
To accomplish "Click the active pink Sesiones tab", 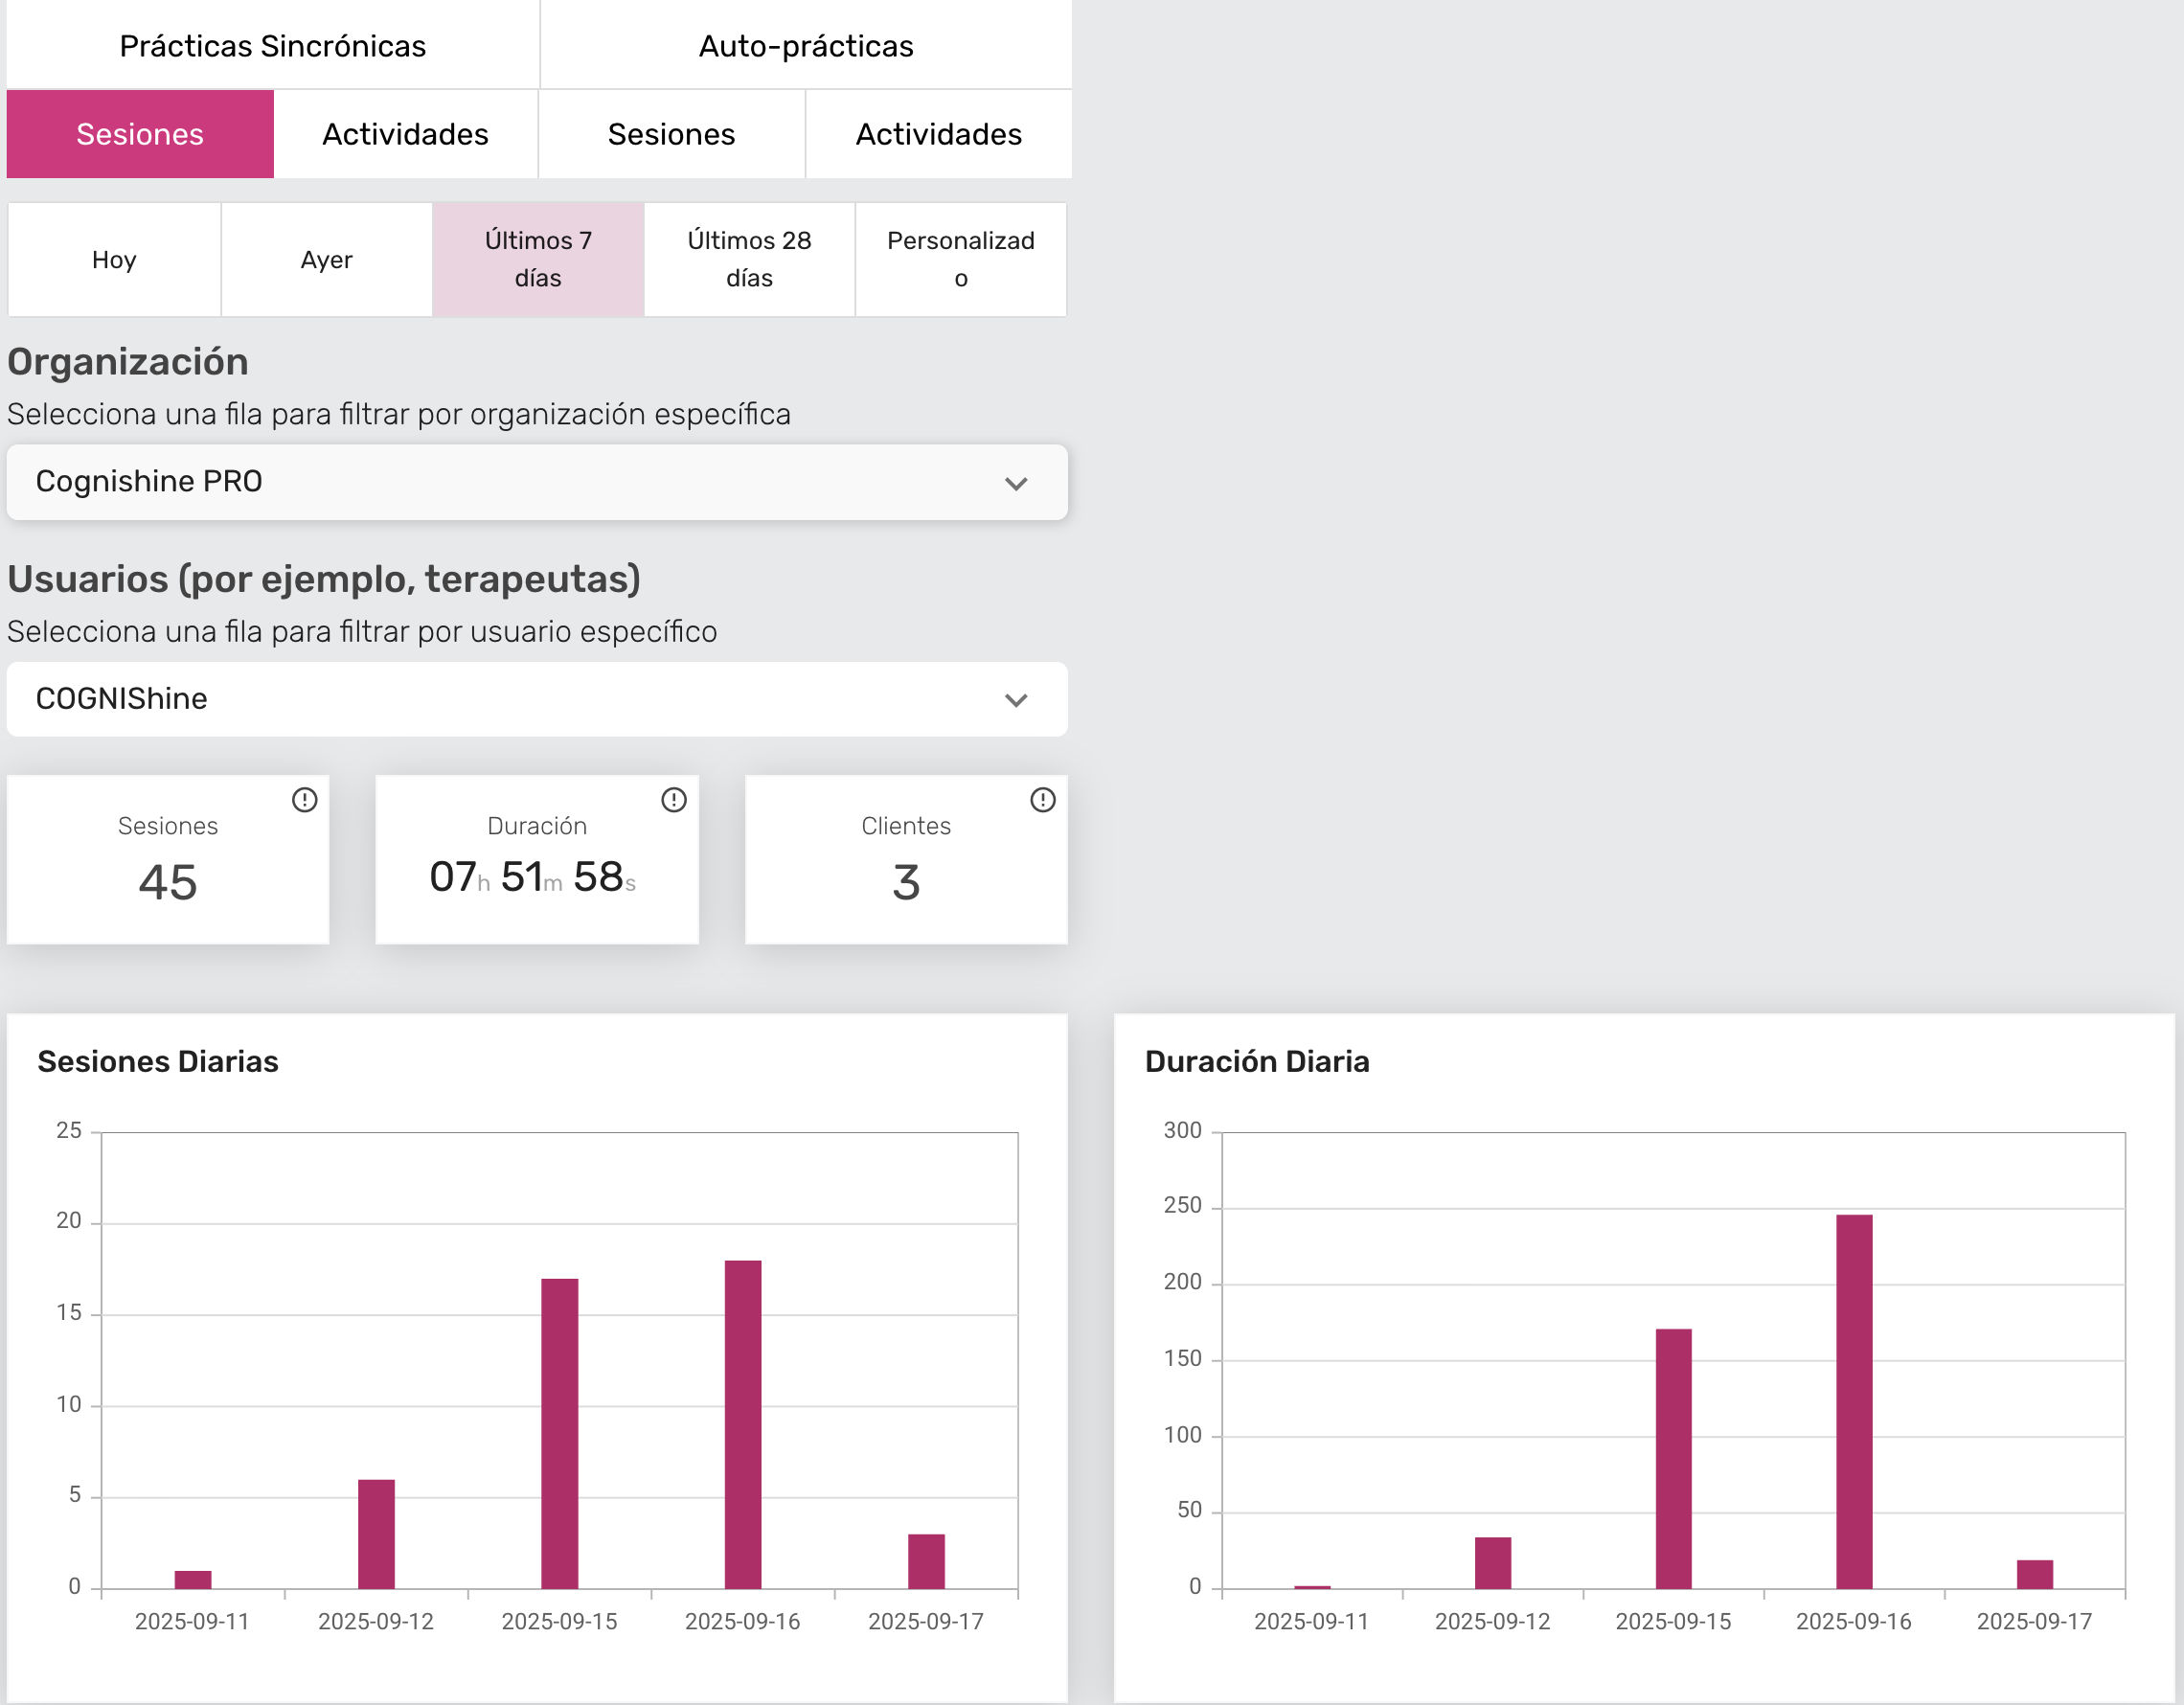I will tap(140, 134).
